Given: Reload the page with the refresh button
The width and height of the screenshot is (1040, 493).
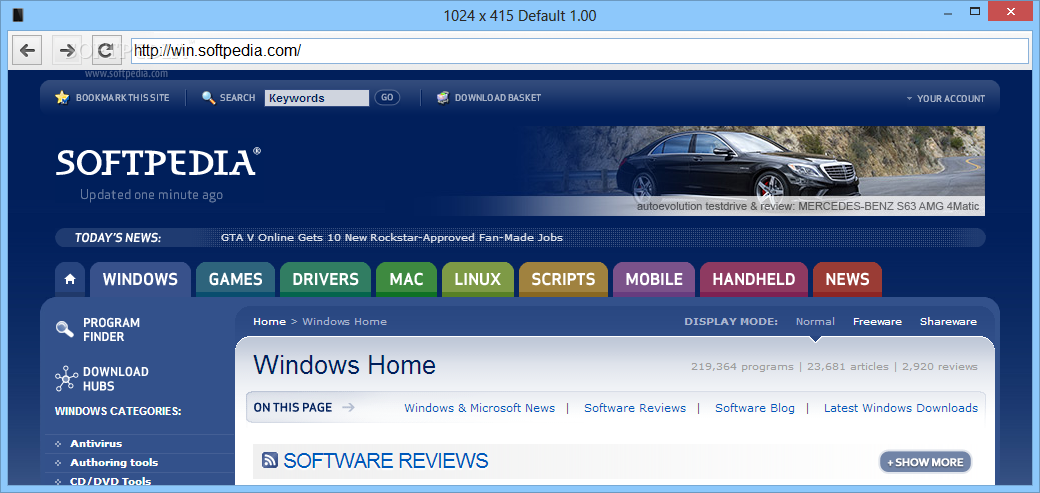Looking at the screenshot, I should point(106,50).
